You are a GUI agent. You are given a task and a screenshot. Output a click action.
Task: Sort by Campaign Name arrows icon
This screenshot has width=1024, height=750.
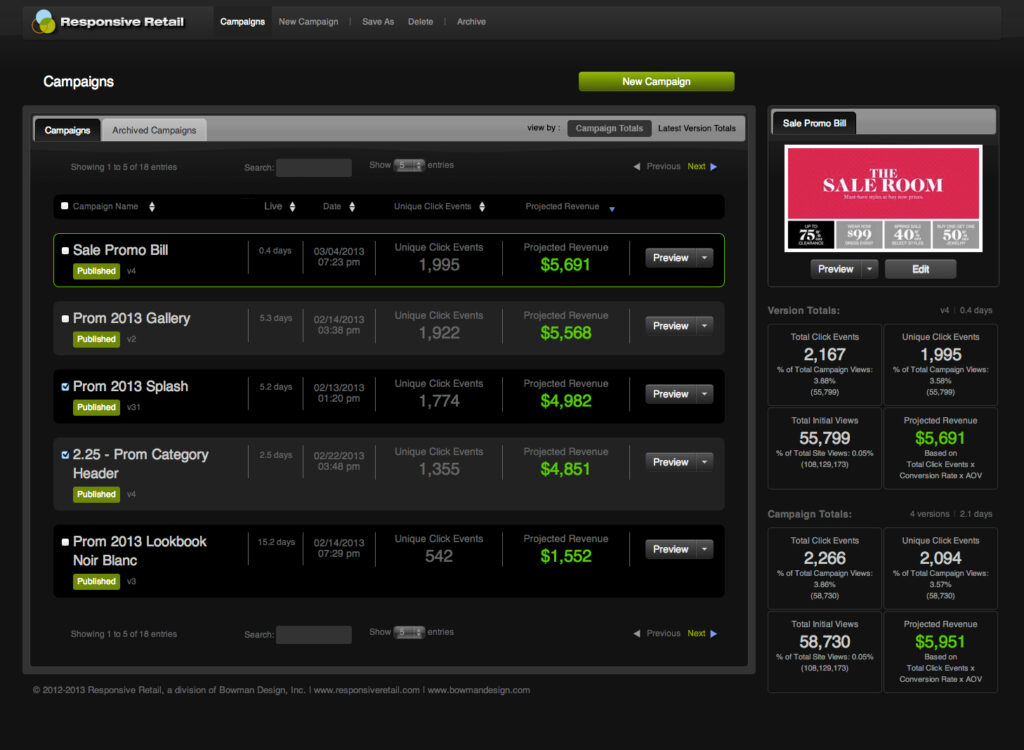click(152, 206)
